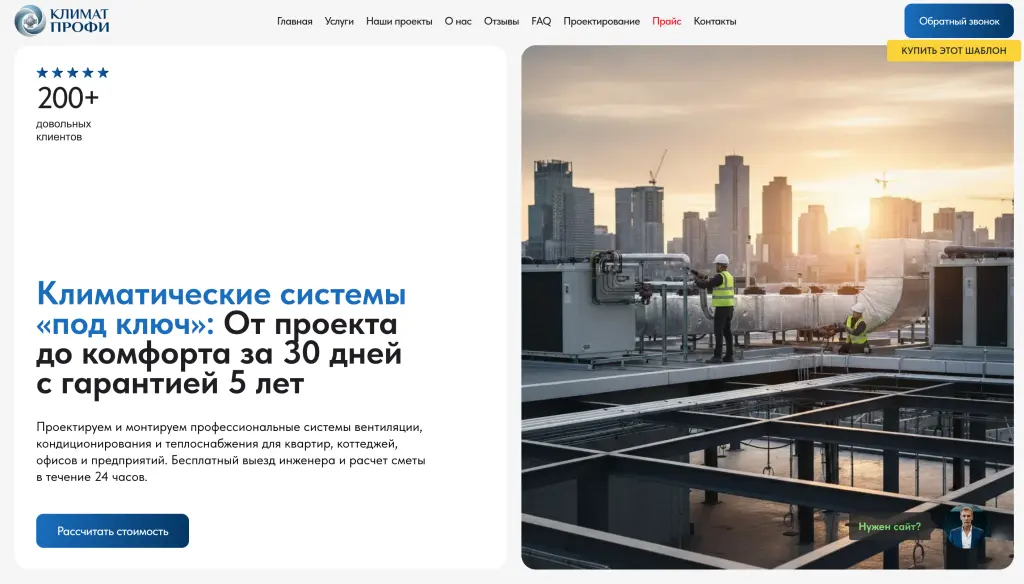Open Наши проекты in navigation
Screen dimensions: 1024x584
tap(399, 21)
